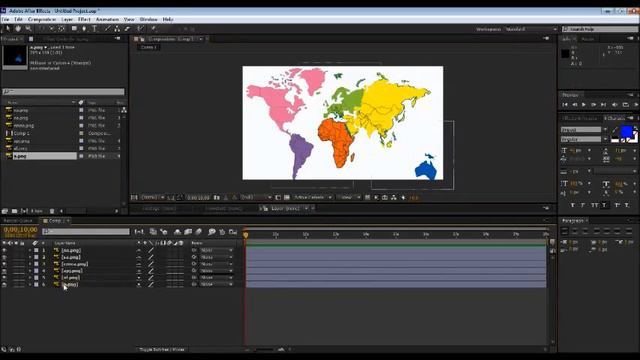Select the last layer in timeline
This screenshot has height=360, width=640.
(x=69, y=284)
